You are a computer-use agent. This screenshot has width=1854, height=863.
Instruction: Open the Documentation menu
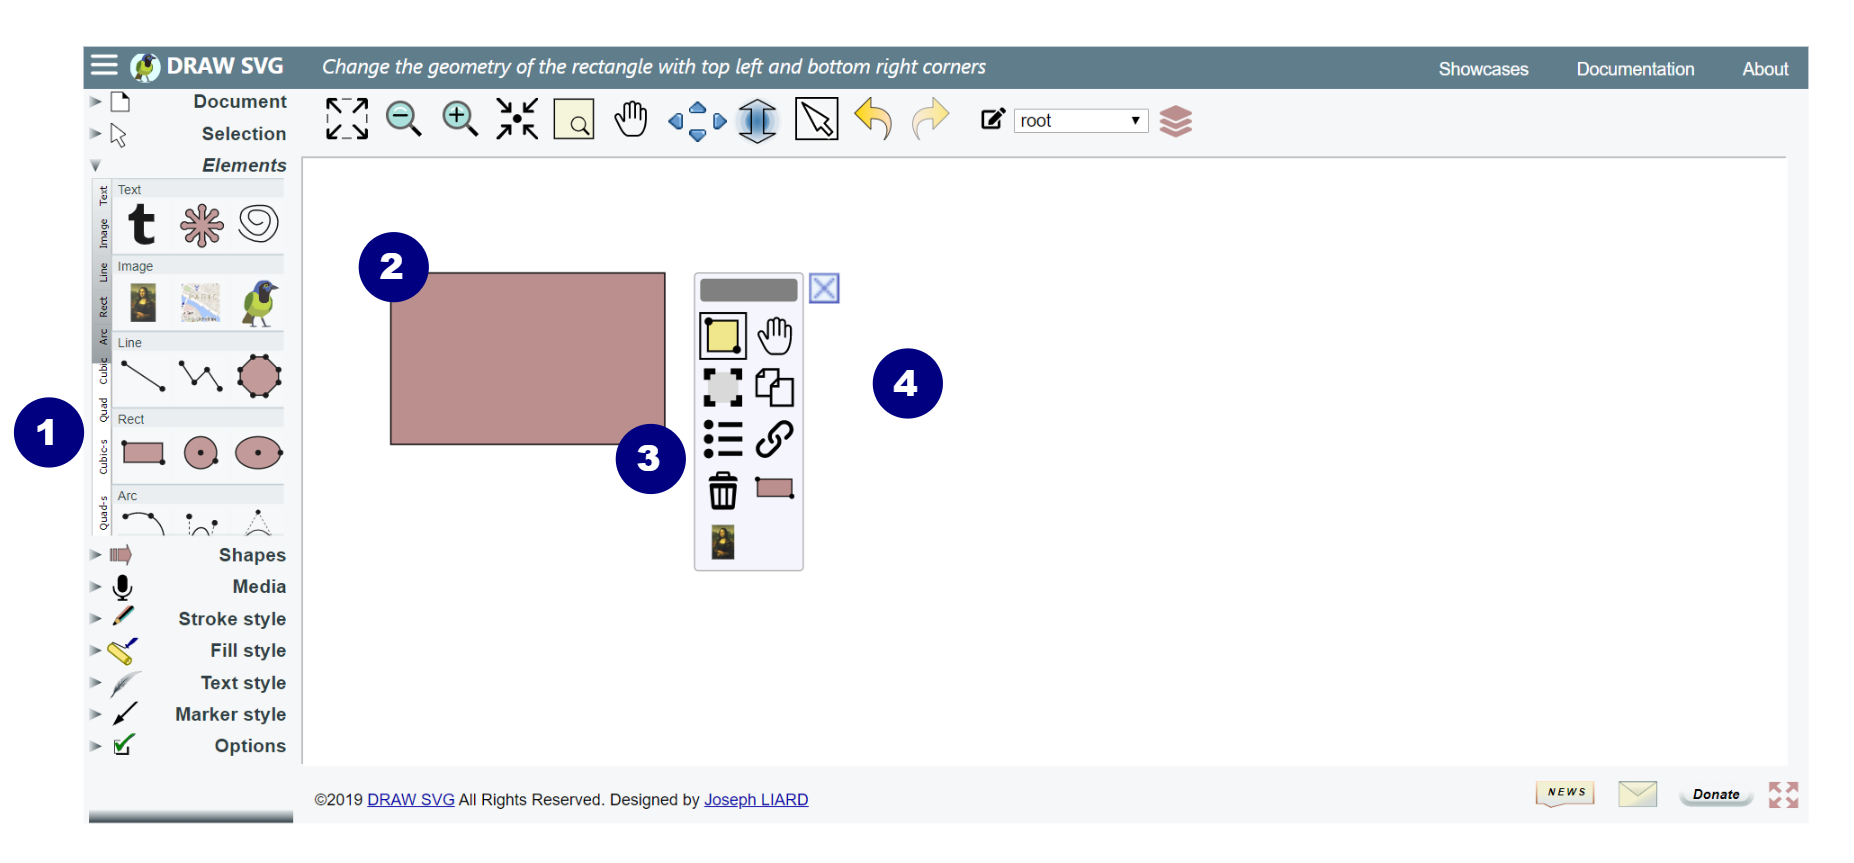pos(1635,69)
